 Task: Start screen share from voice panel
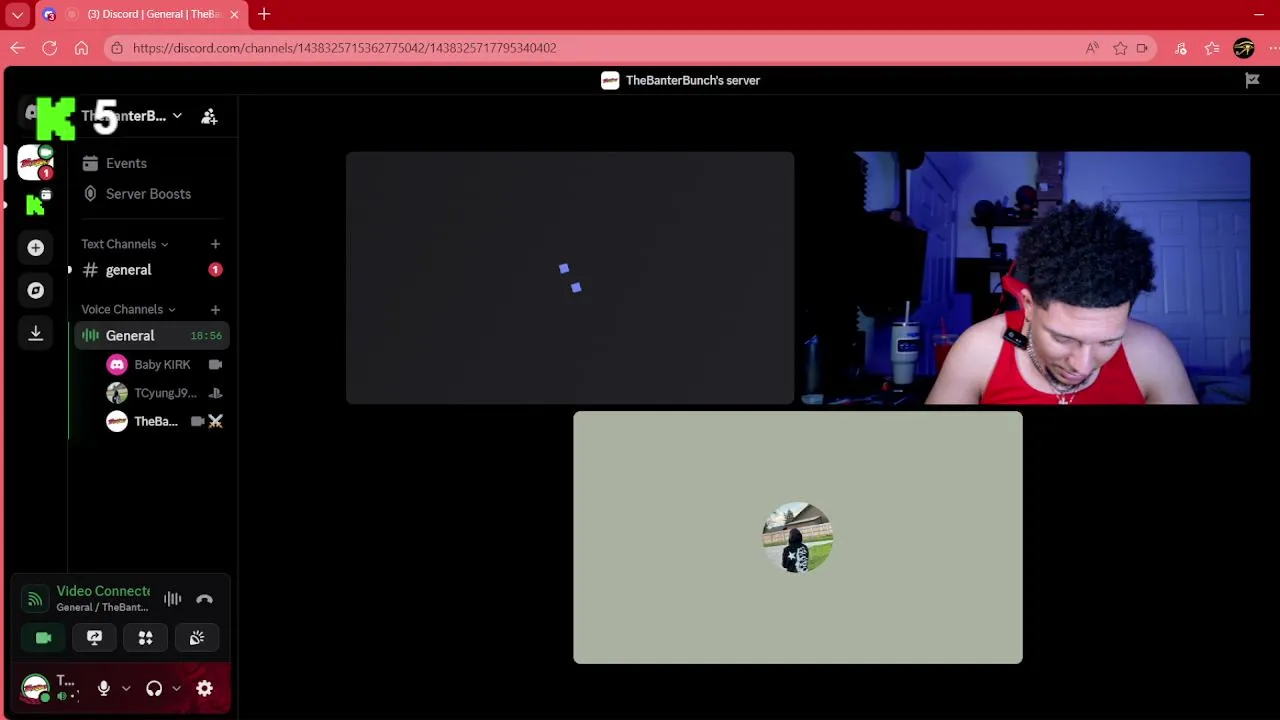coord(94,638)
